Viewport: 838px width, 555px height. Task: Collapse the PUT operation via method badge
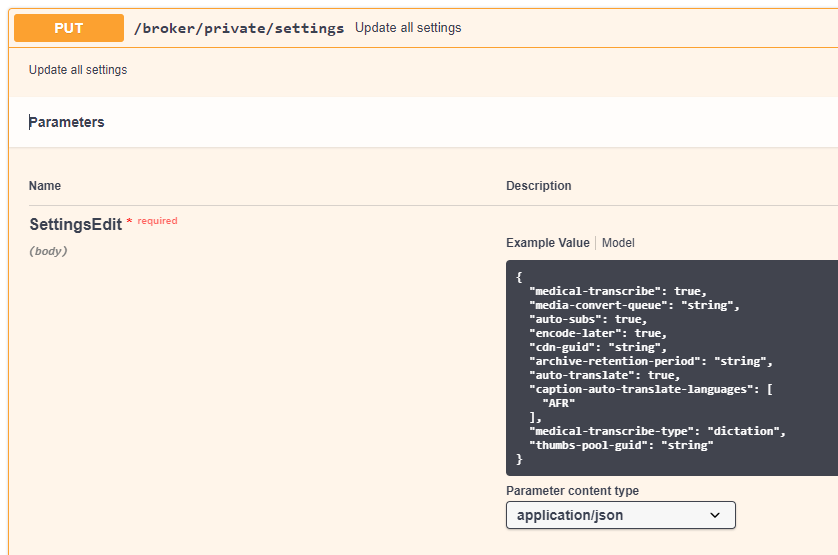point(68,28)
